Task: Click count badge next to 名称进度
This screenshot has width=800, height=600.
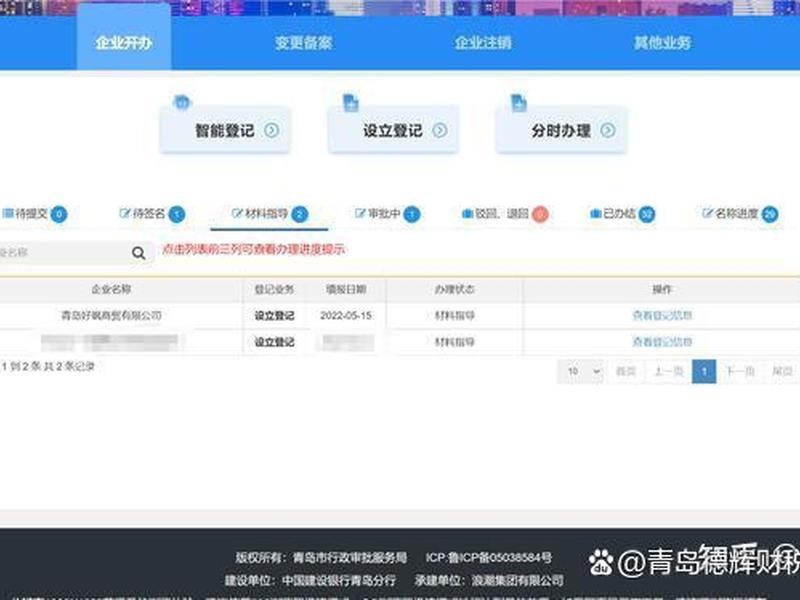Action: pos(770,214)
